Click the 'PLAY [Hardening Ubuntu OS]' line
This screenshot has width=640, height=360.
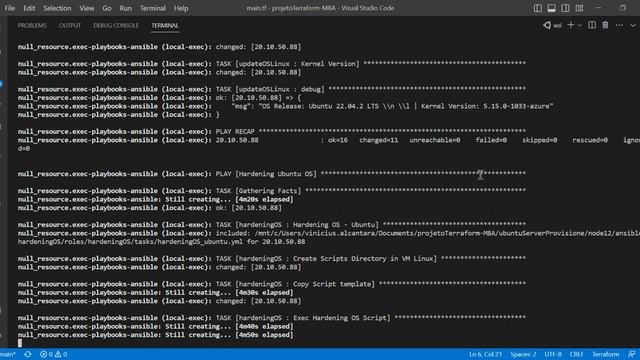271,174
